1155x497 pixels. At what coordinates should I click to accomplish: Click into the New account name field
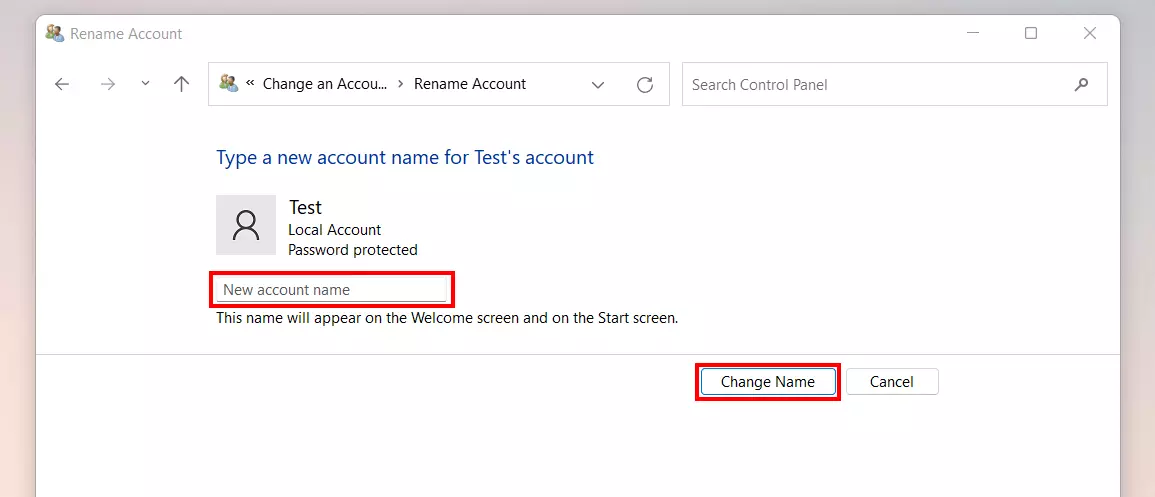click(x=331, y=289)
